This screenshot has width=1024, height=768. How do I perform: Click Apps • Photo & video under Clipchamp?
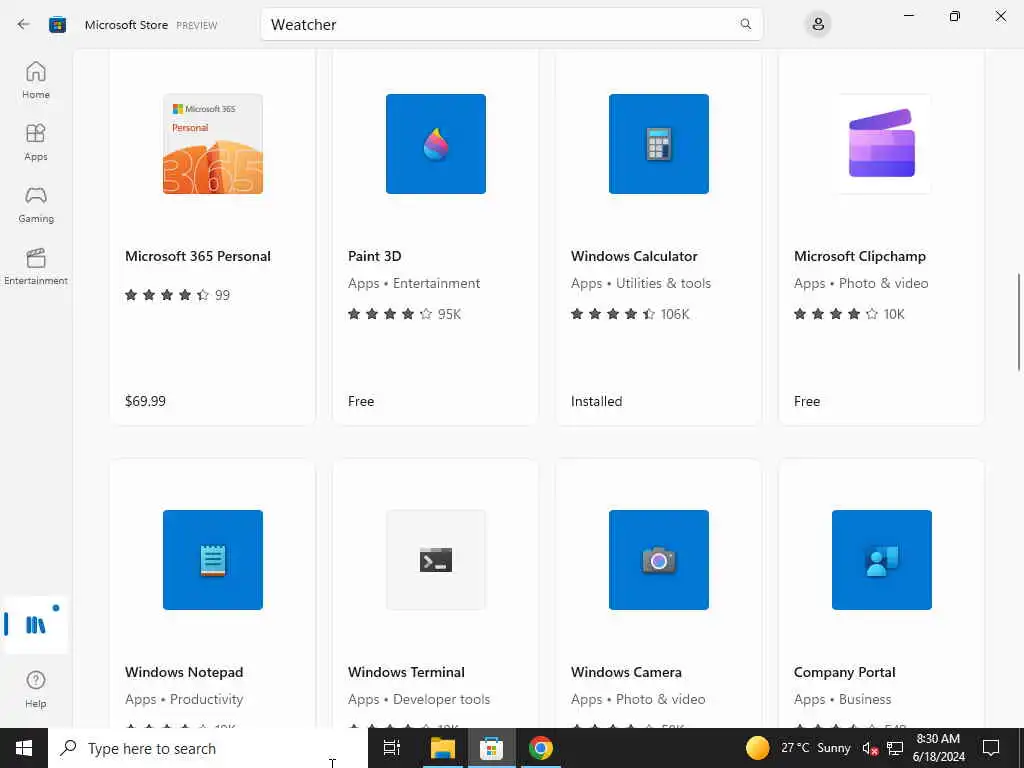coord(861,283)
